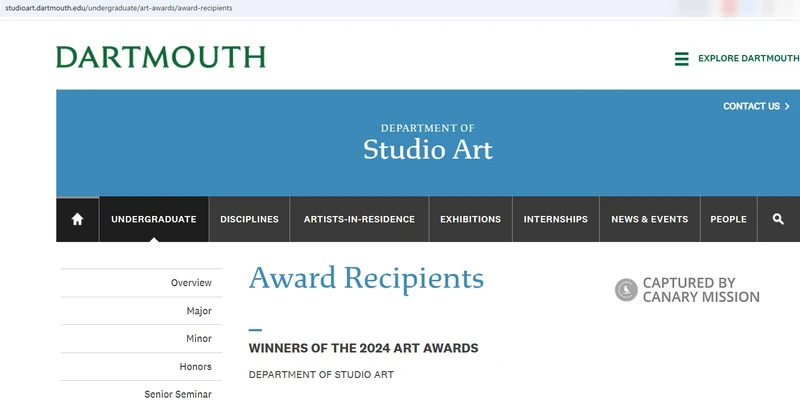Click the browser URL address field
Screen dimensions: 800x407
pos(300,8)
